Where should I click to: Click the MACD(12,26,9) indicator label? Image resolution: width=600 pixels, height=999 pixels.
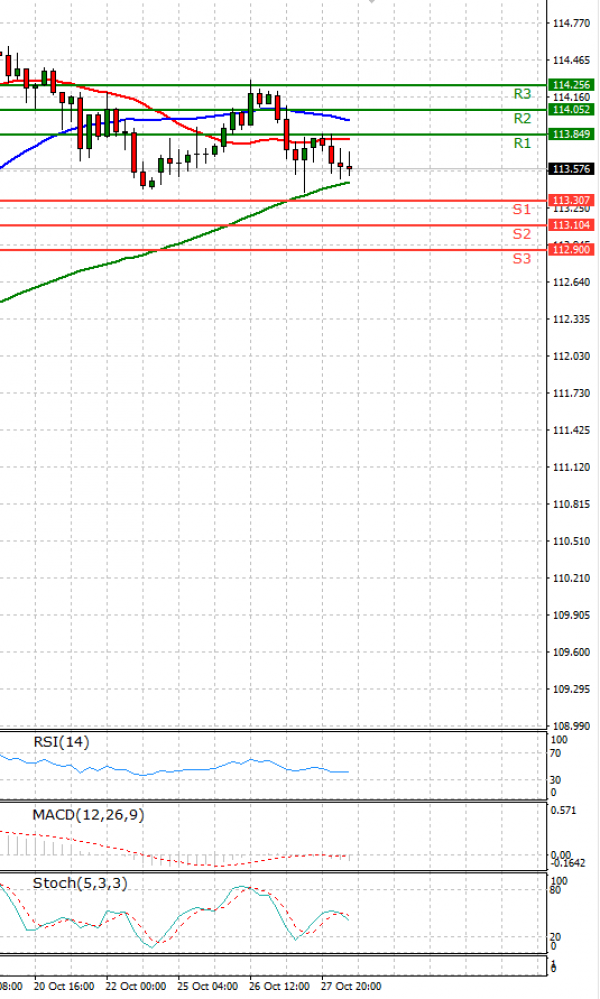tap(89, 815)
